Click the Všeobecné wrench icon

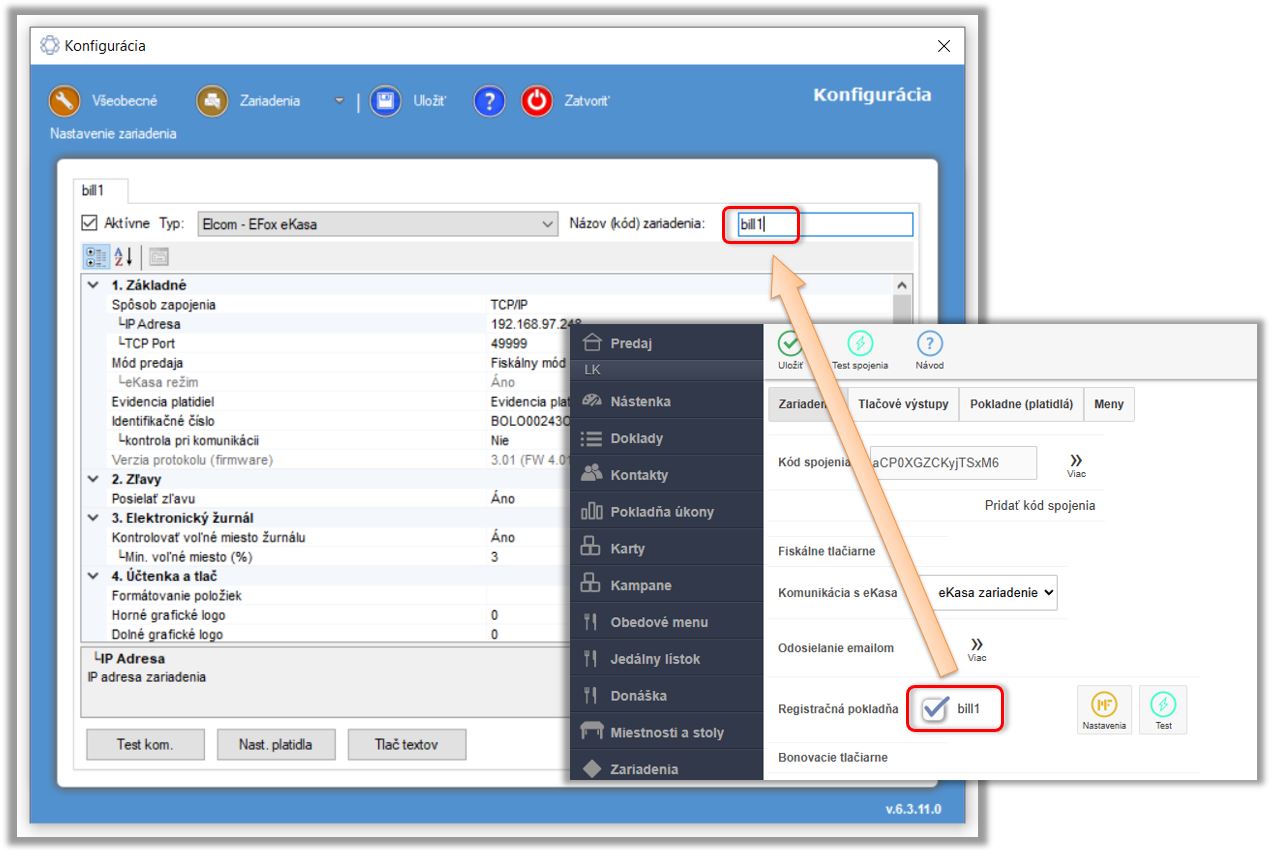click(x=65, y=101)
